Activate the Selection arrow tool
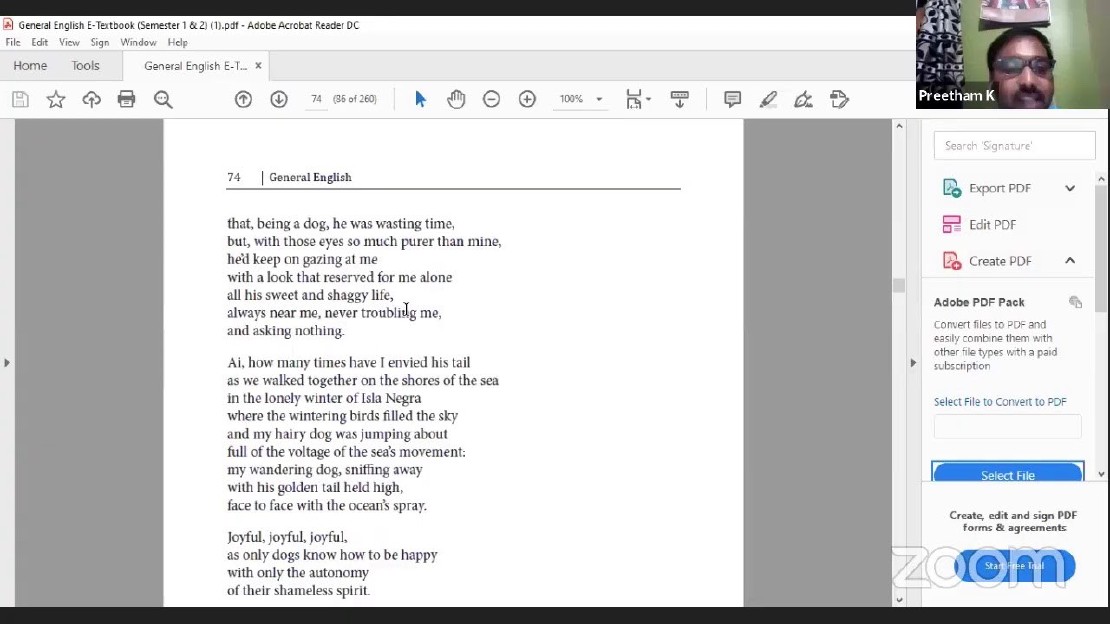The width and height of the screenshot is (1110, 624). tap(420, 99)
